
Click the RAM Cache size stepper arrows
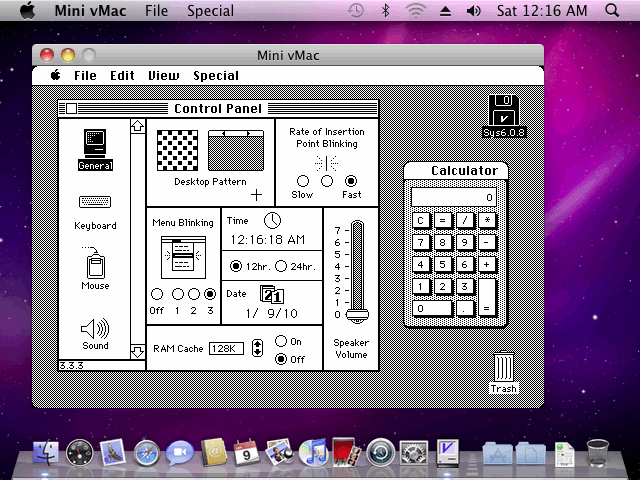[257, 348]
